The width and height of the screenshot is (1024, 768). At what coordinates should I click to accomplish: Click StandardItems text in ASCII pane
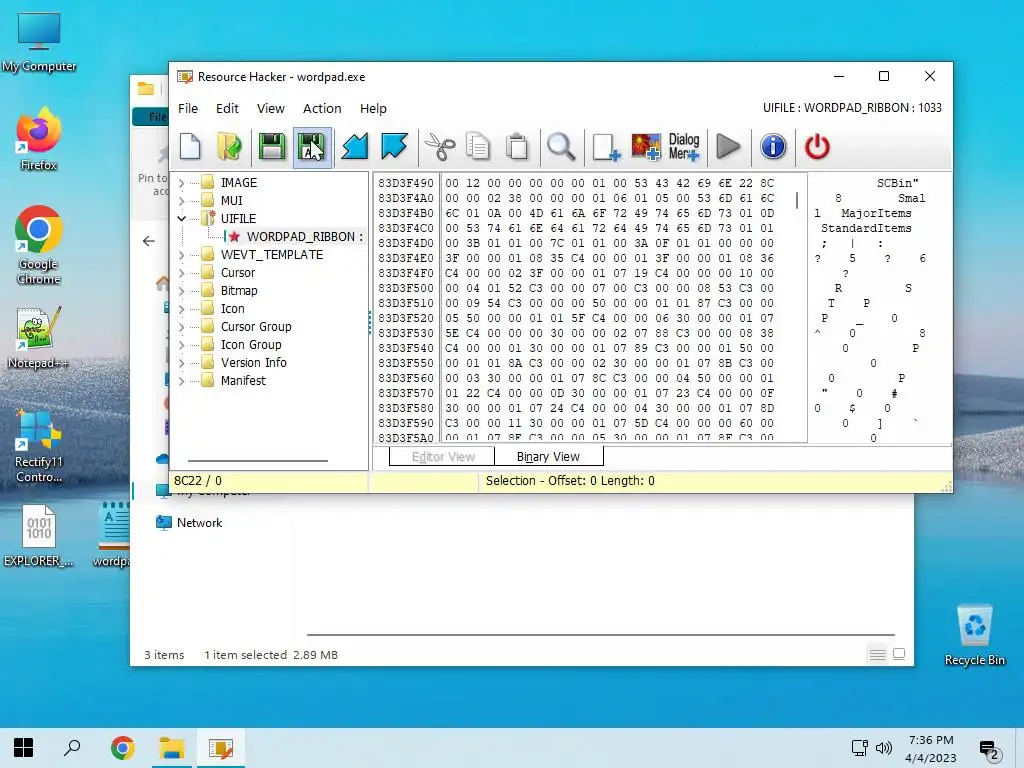(x=866, y=228)
